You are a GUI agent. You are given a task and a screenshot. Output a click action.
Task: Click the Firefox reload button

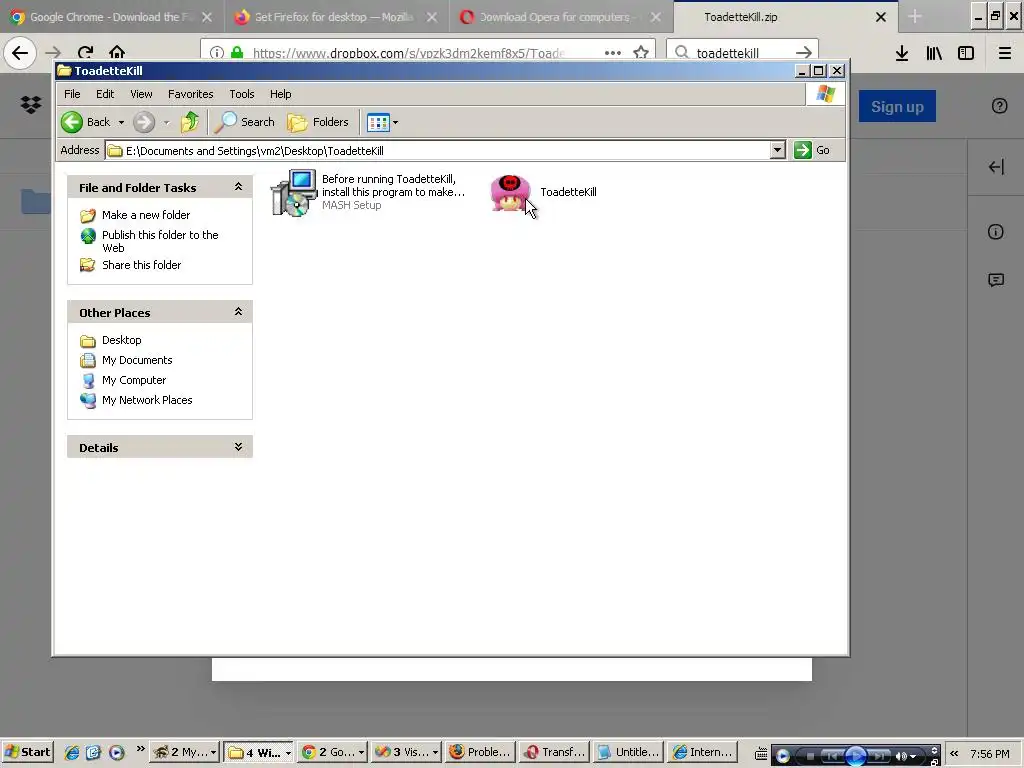[x=86, y=52]
